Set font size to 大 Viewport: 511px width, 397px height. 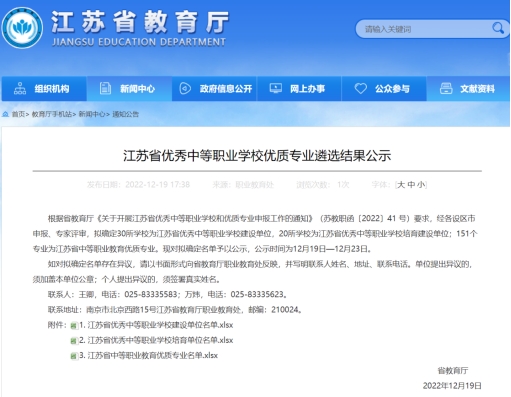[x=401, y=185]
